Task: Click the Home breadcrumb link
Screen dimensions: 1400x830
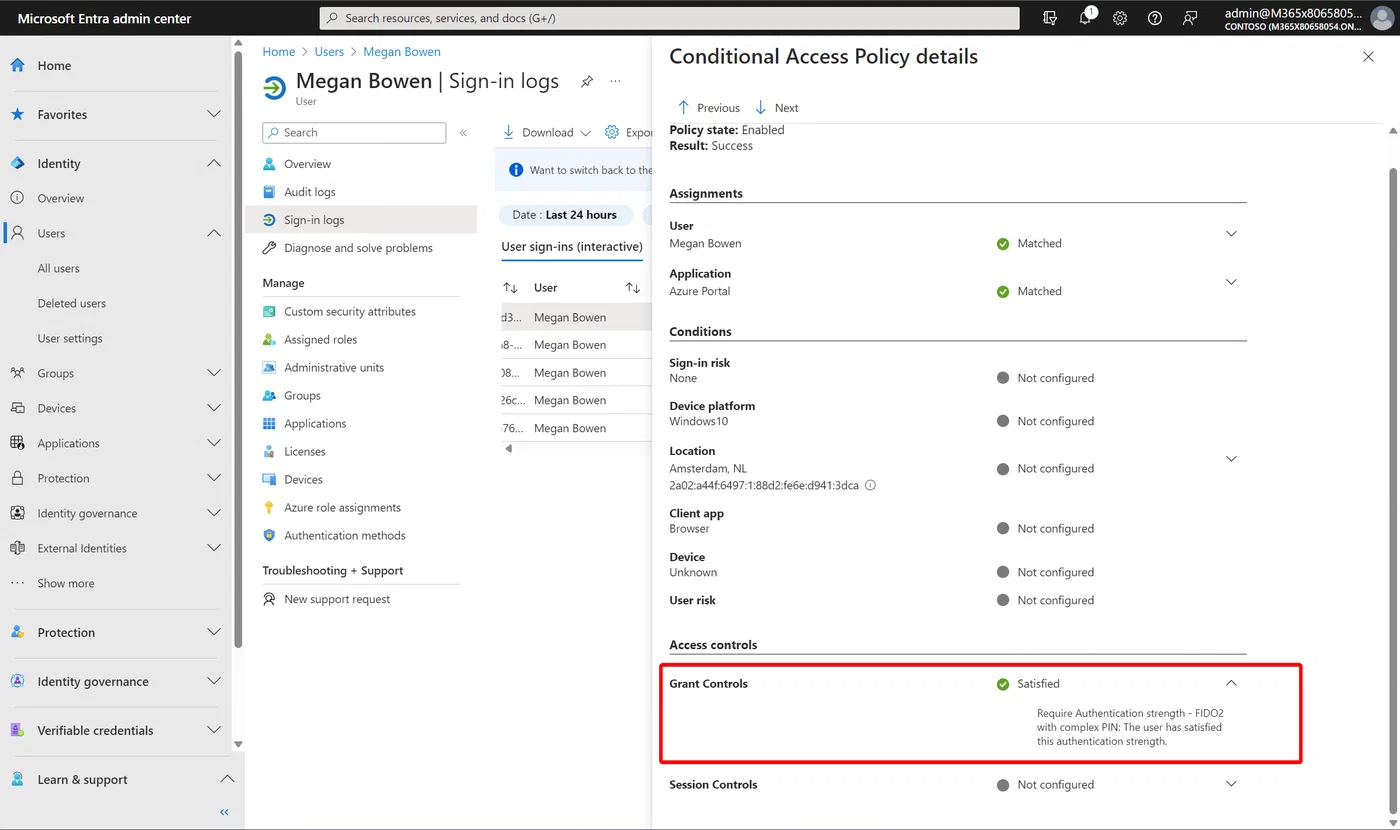Action: click(279, 52)
